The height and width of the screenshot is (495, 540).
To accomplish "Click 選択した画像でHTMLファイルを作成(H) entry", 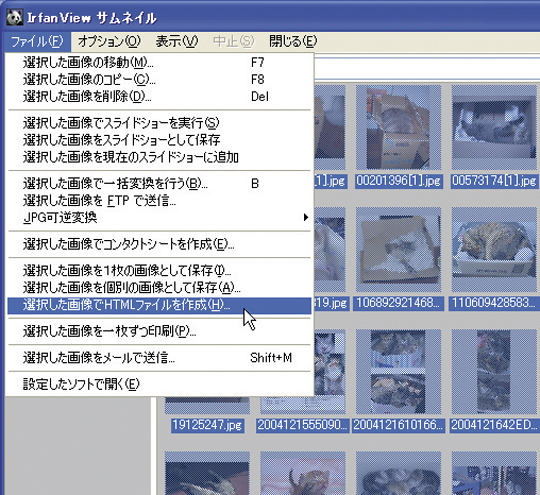I will [159, 306].
